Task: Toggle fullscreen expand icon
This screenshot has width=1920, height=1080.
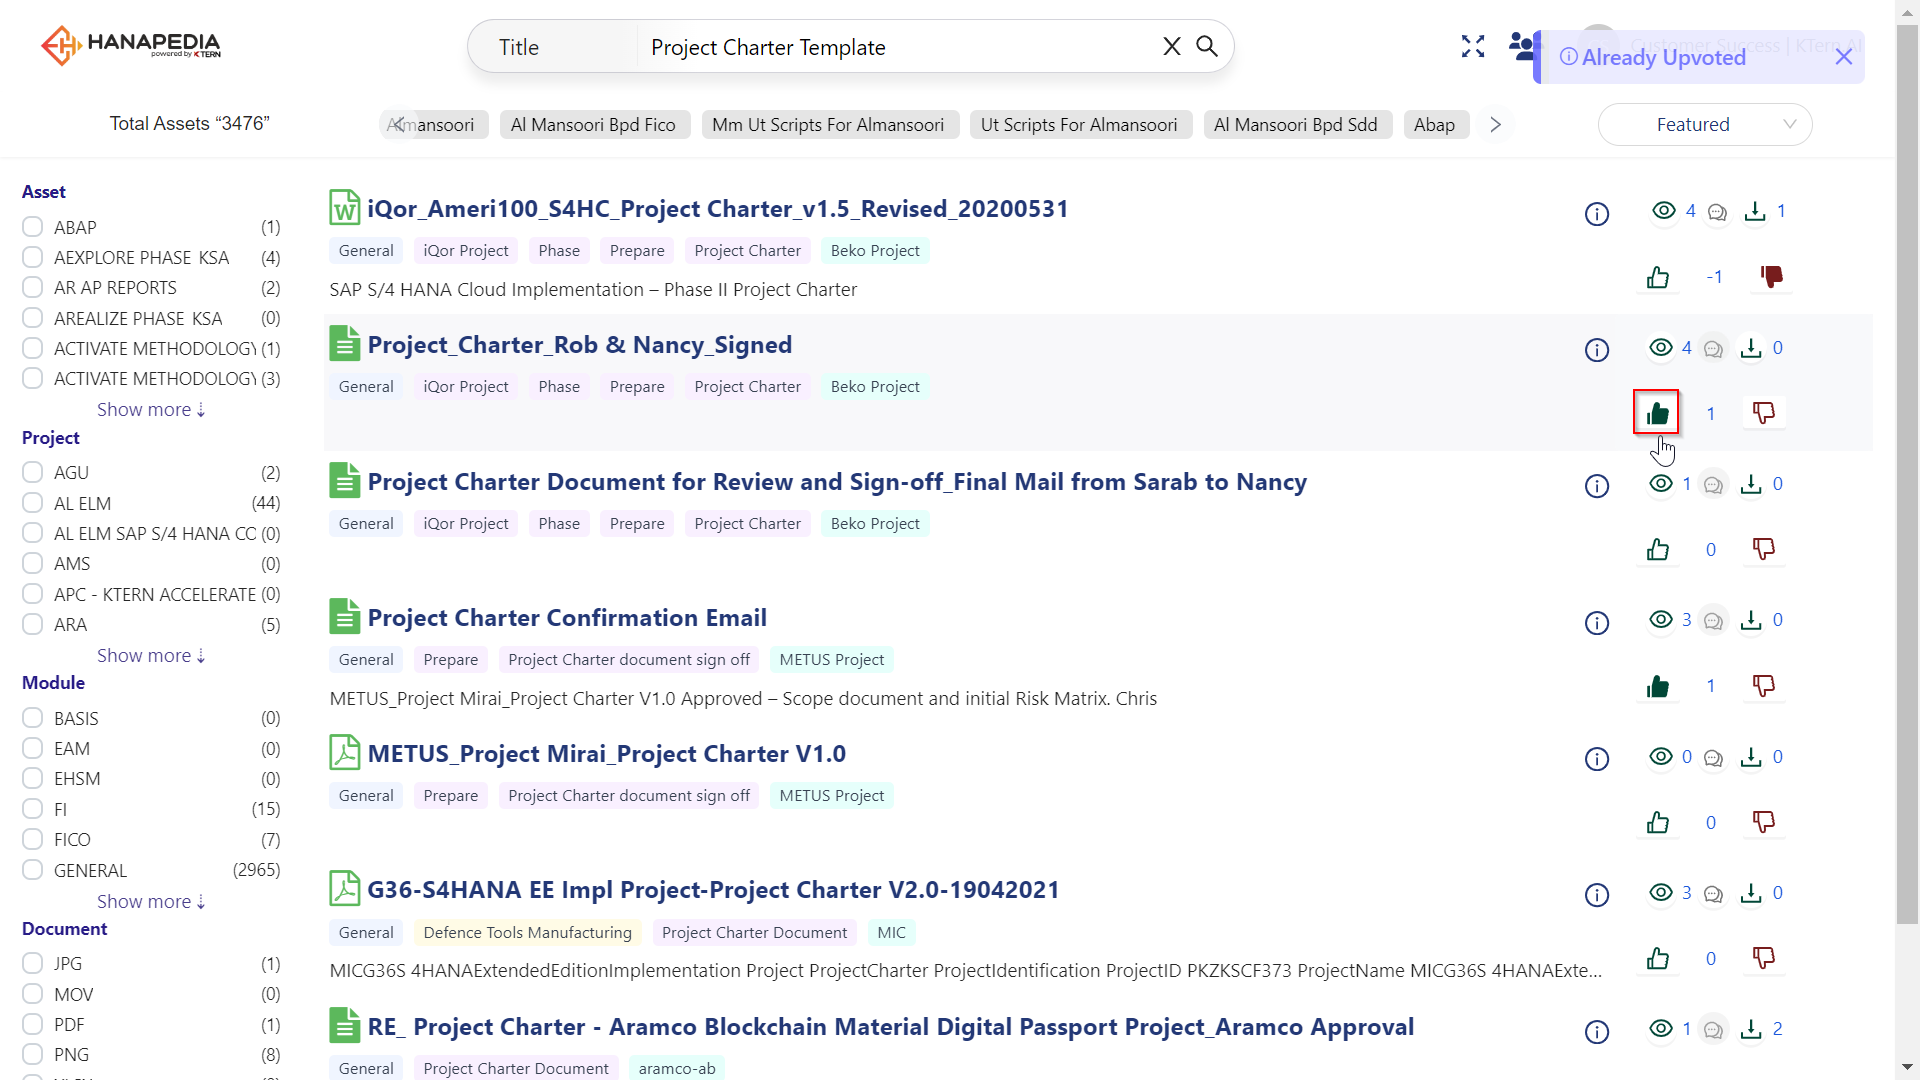Action: [x=1473, y=47]
